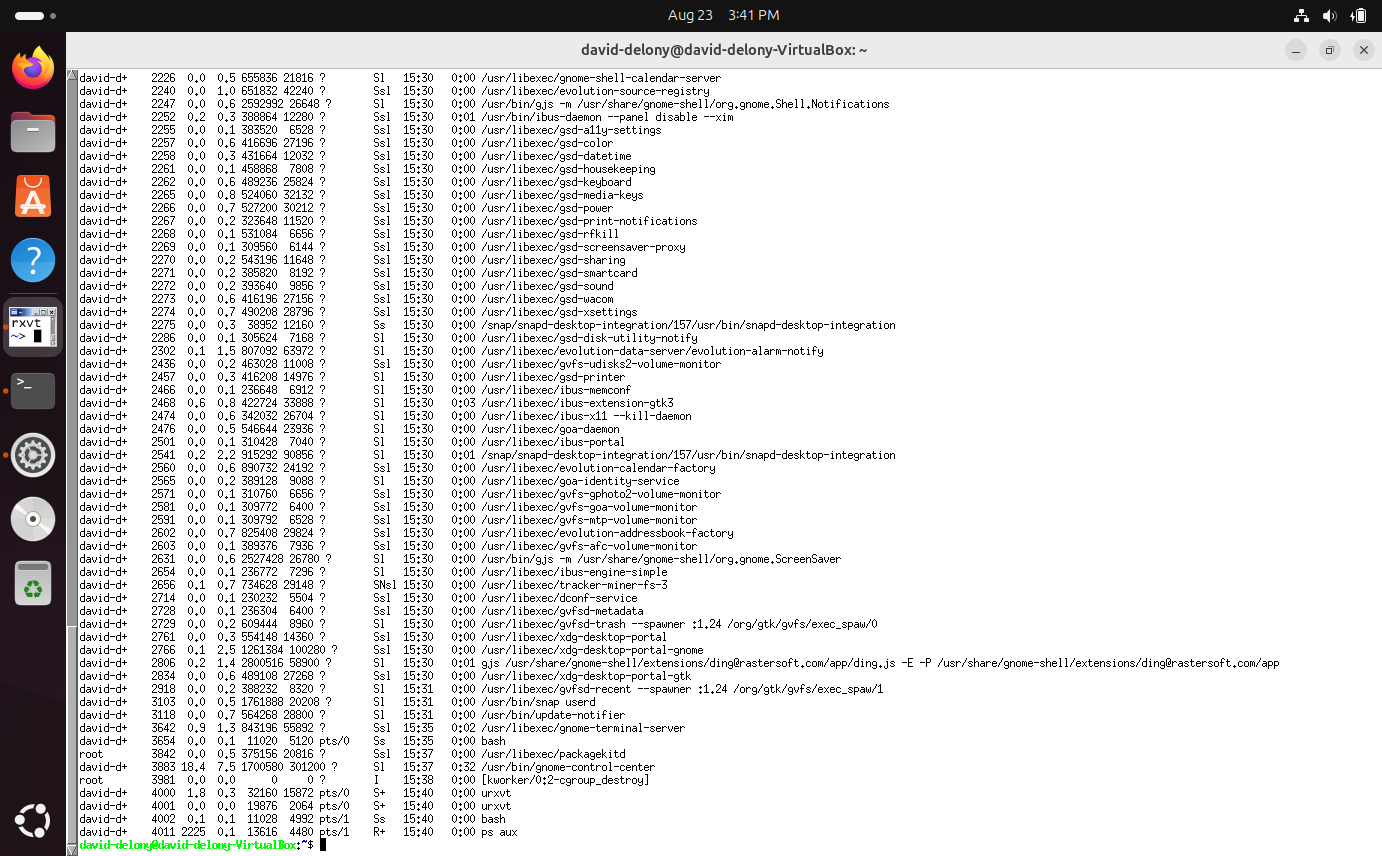1382x856 pixels.
Task: Open Settings gear in the dock
Action: (x=33, y=455)
